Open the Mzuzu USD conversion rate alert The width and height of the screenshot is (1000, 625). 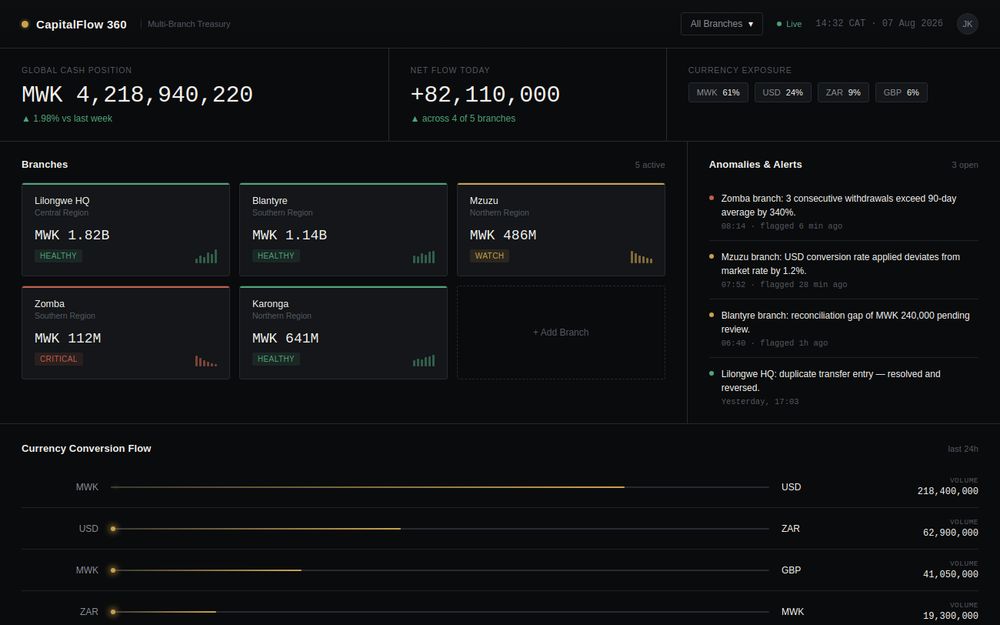pos(843,270)
